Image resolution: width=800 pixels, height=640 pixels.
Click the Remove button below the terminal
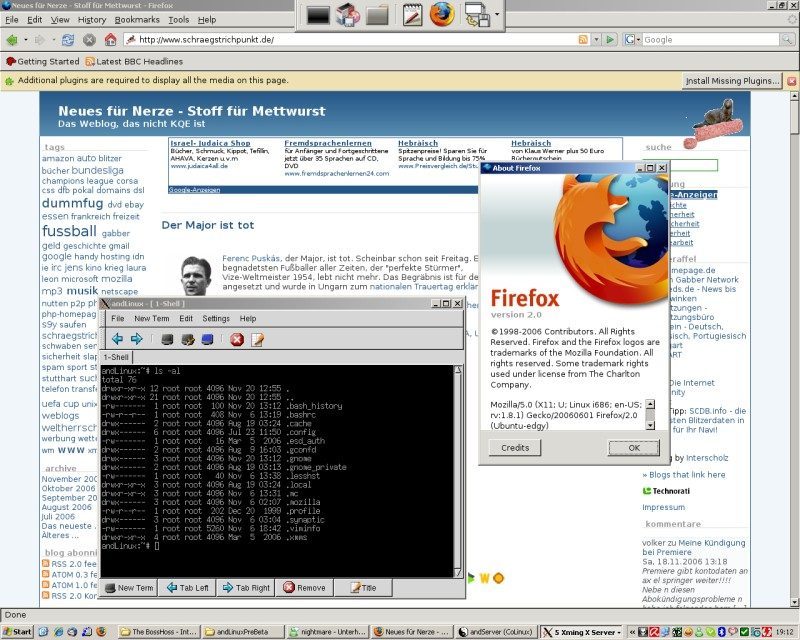click(305, 588)
